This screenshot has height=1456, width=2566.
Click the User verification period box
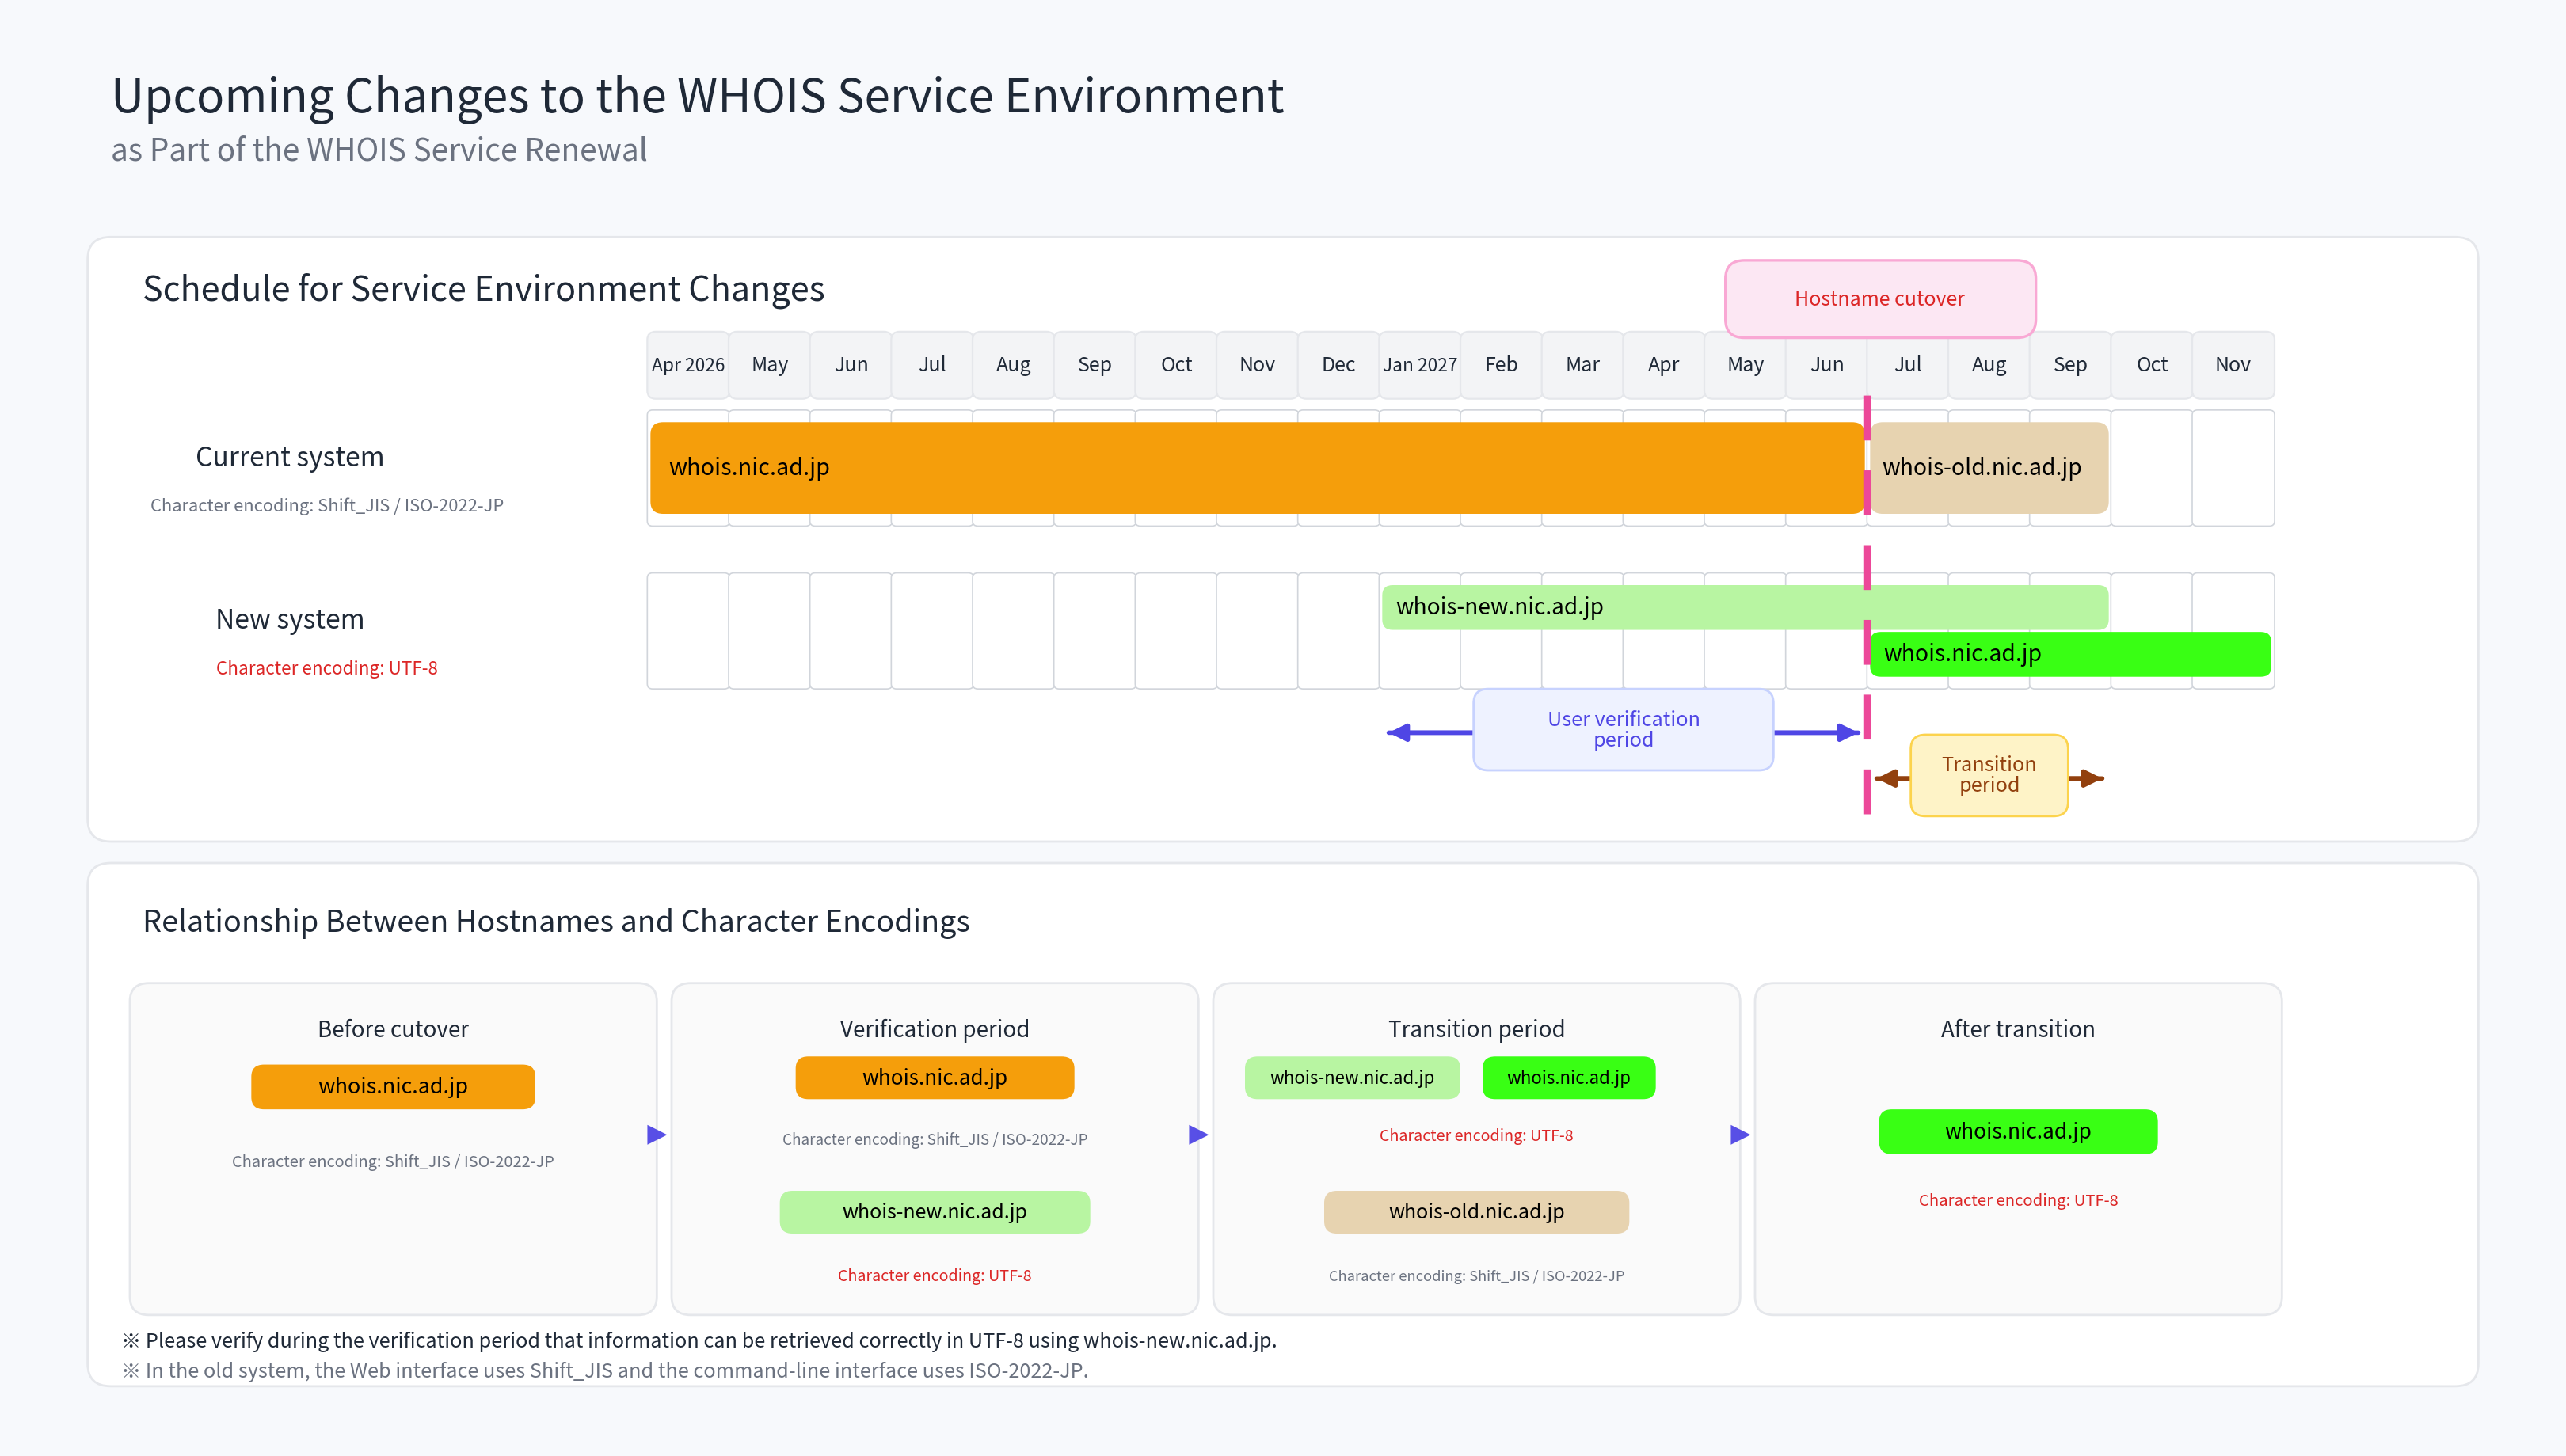1622,729
